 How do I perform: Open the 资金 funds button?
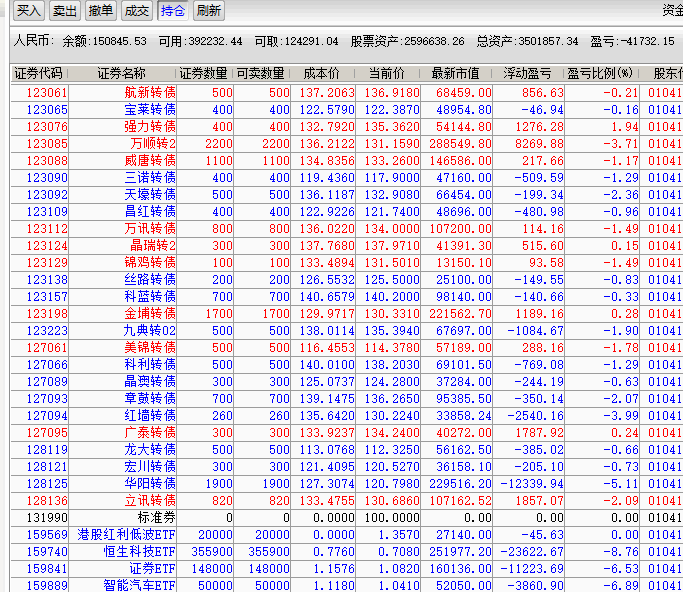pyautogui.click(x=672, y=11)
